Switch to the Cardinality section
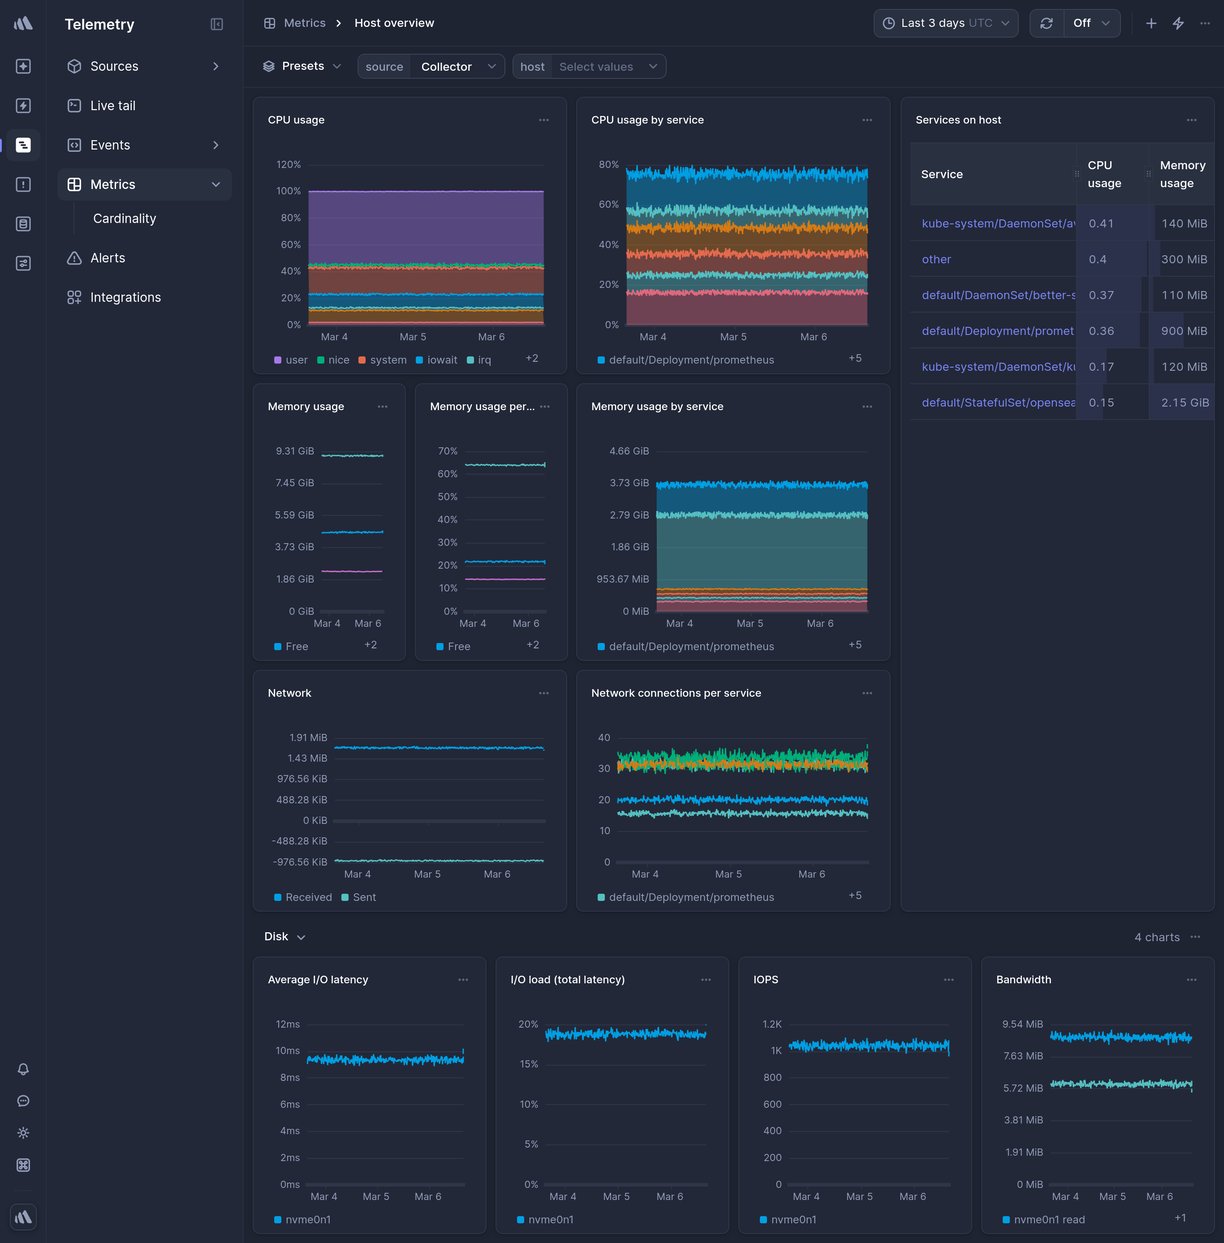 pyautogui.click(x=124, y=218)
